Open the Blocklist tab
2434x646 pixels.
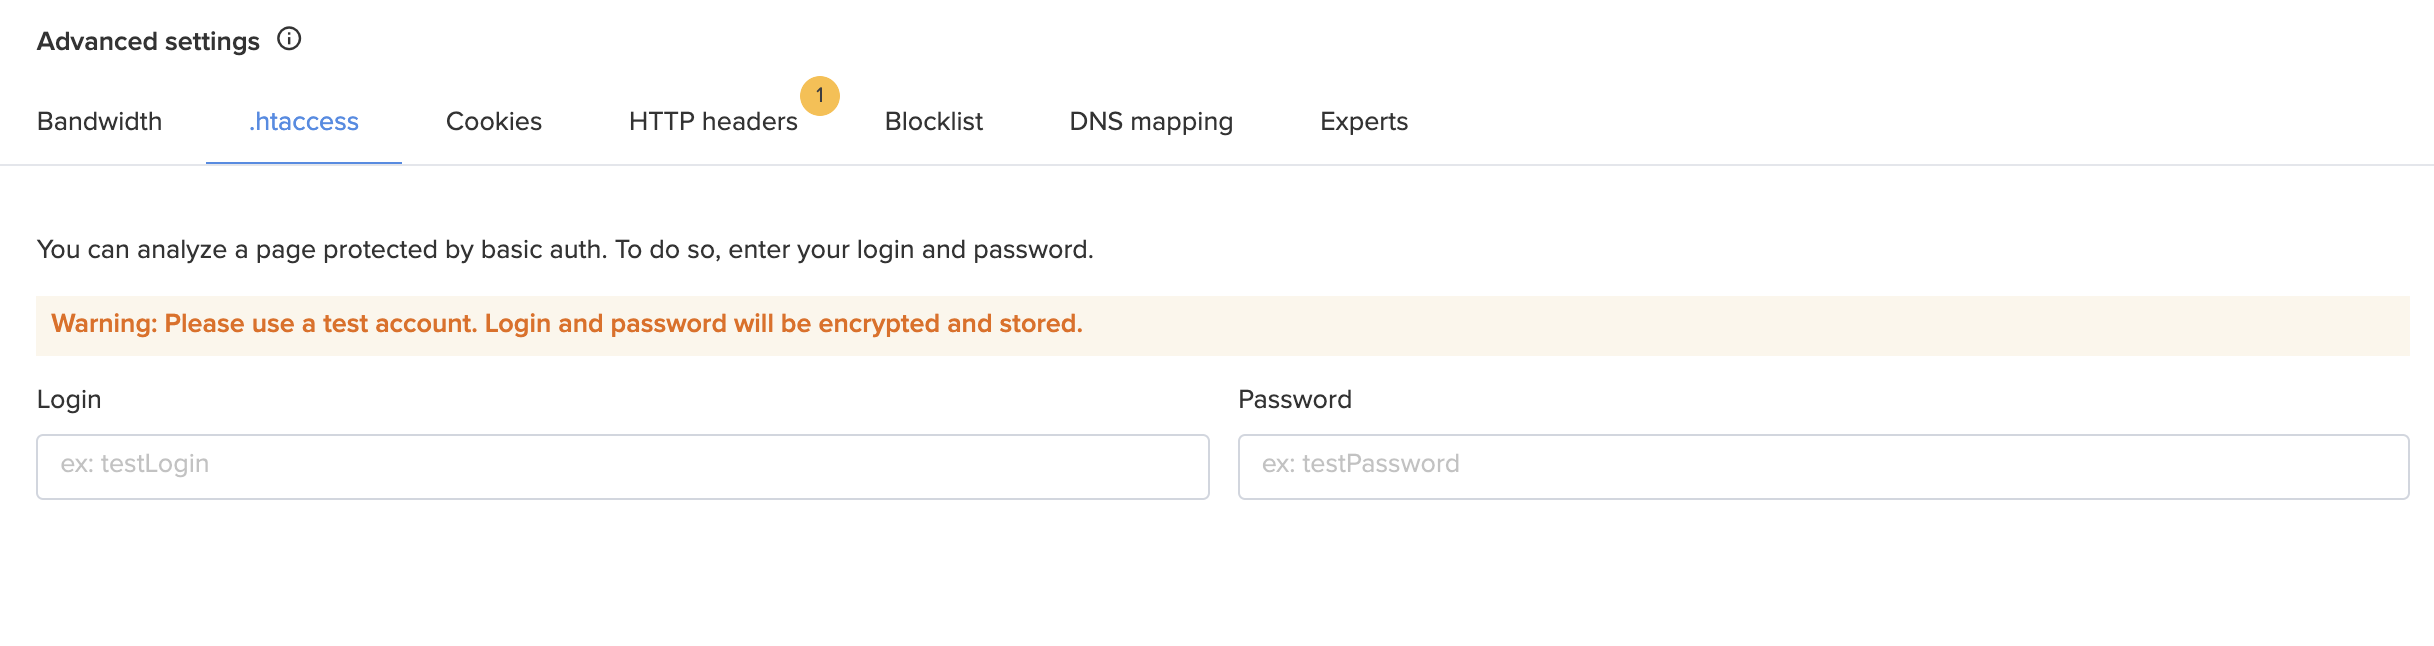tap(934, 121)
